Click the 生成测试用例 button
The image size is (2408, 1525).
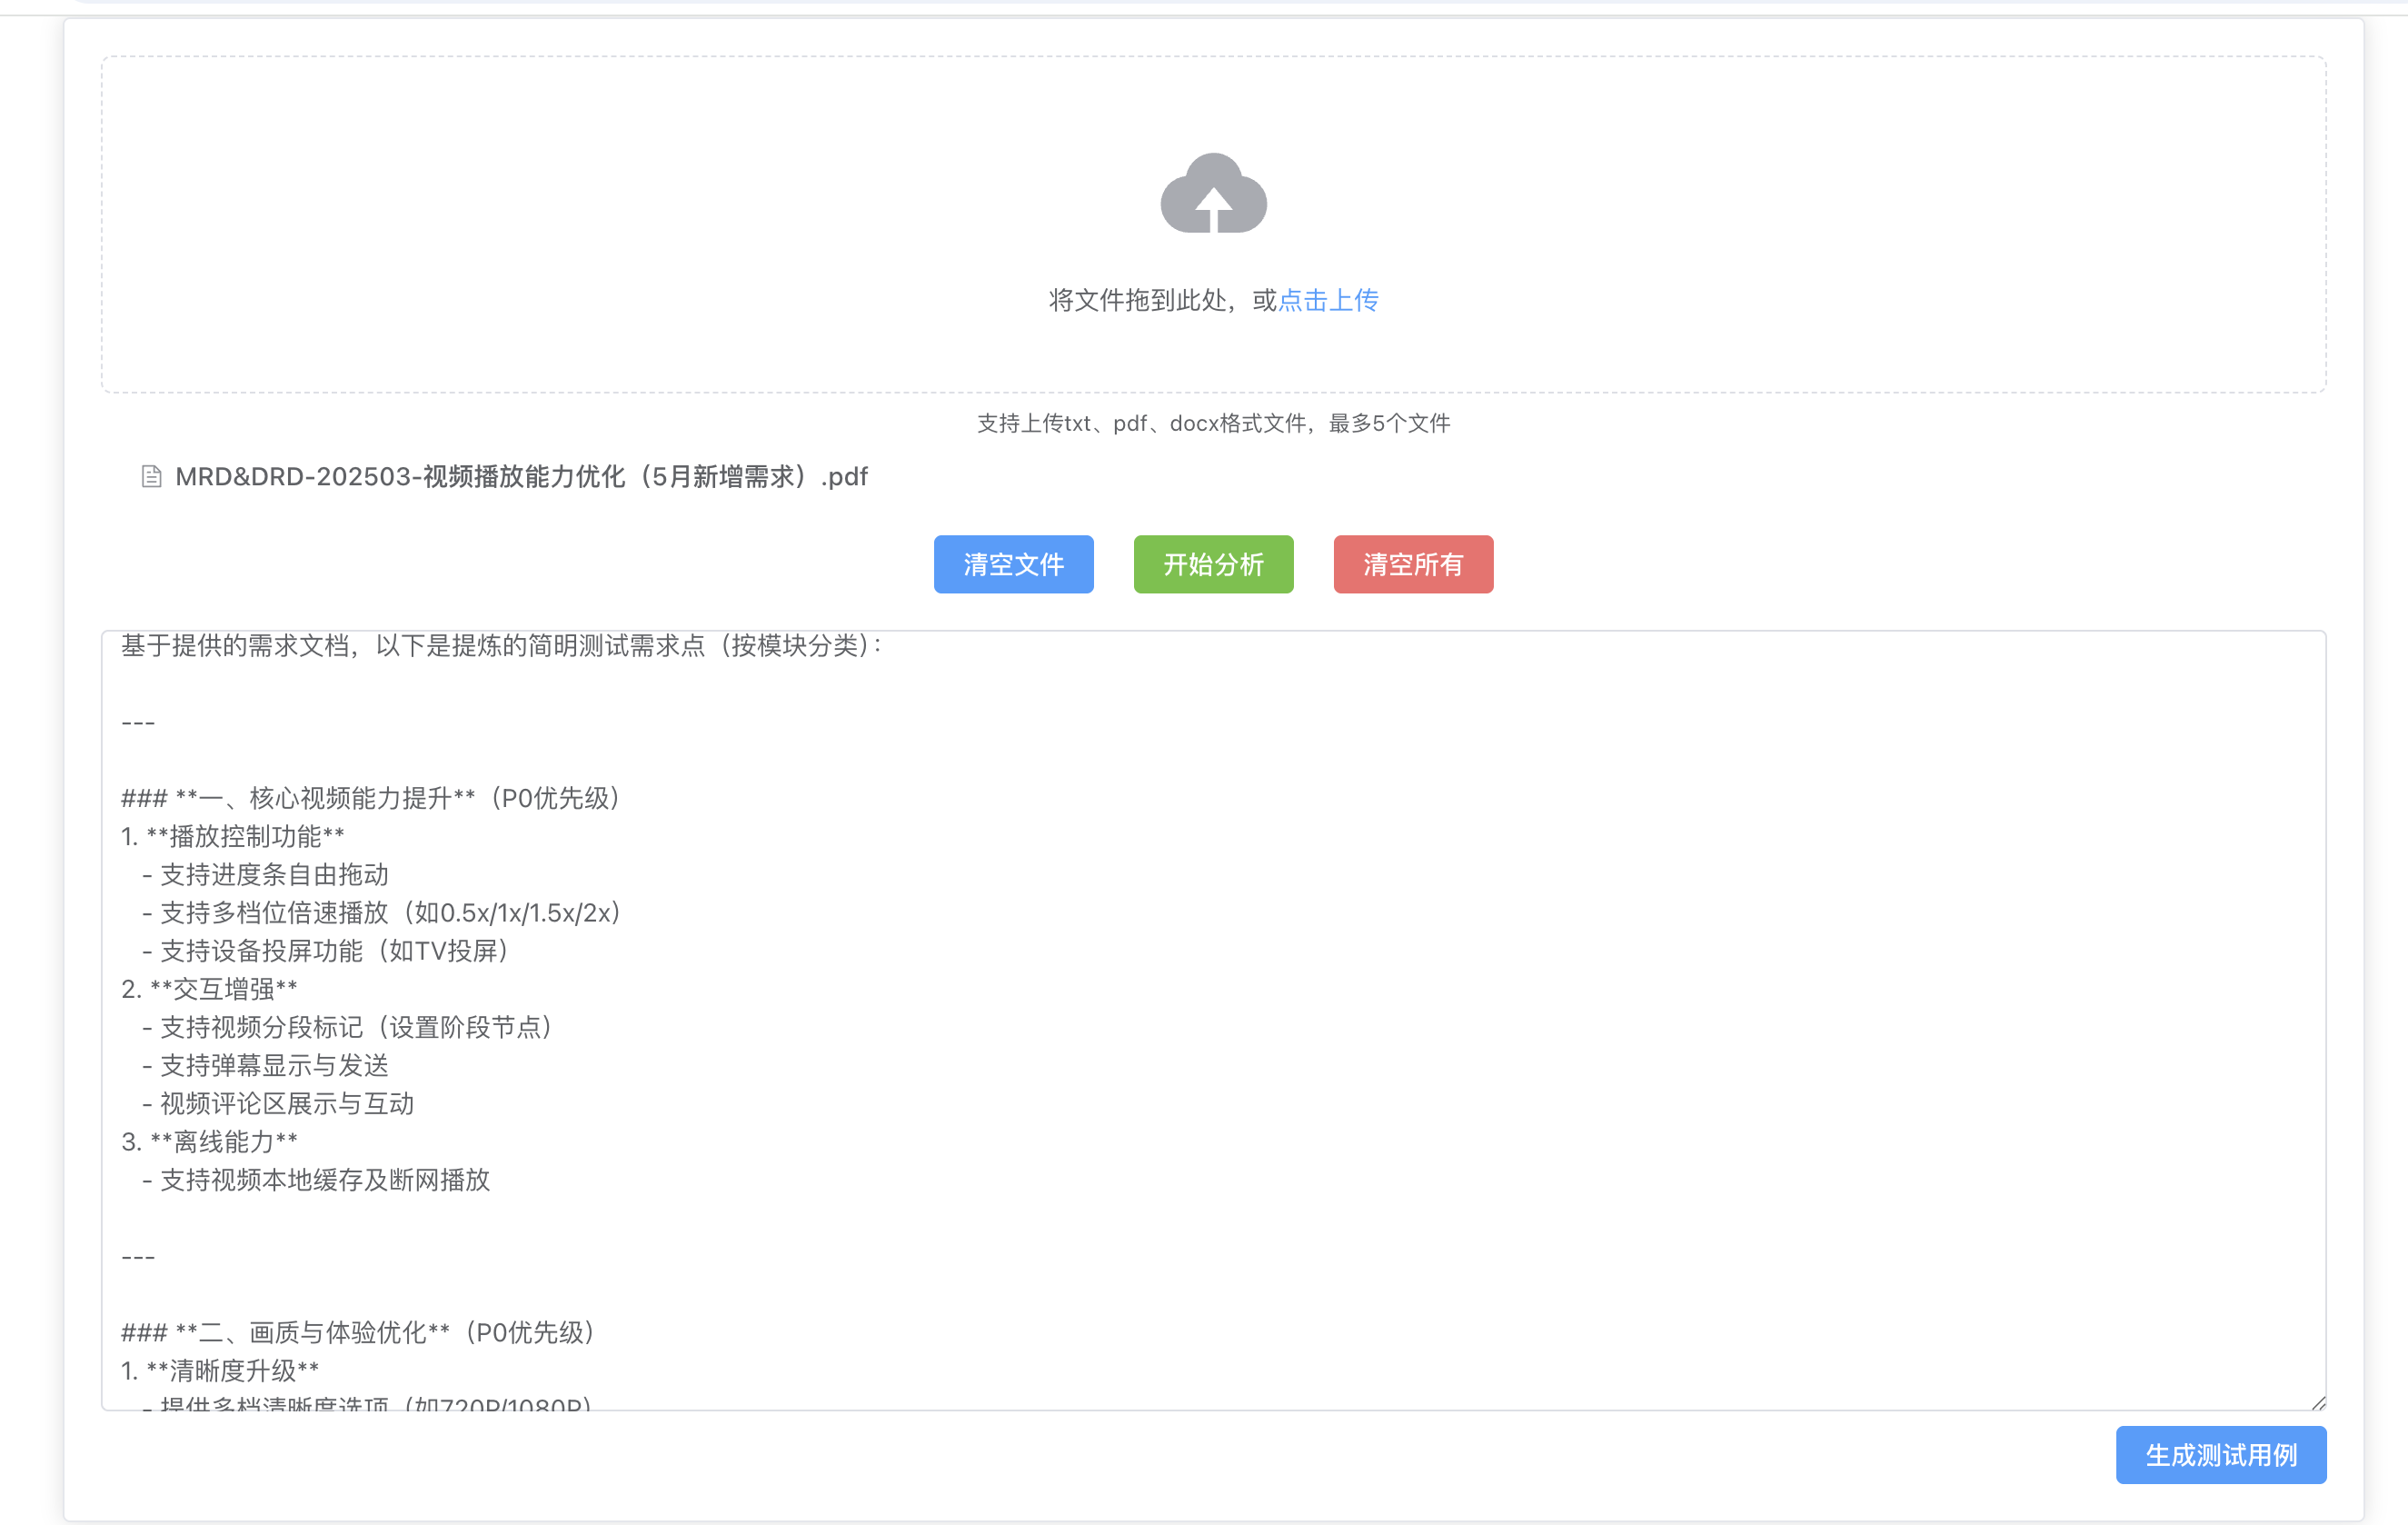[x=2220, y=1454]
